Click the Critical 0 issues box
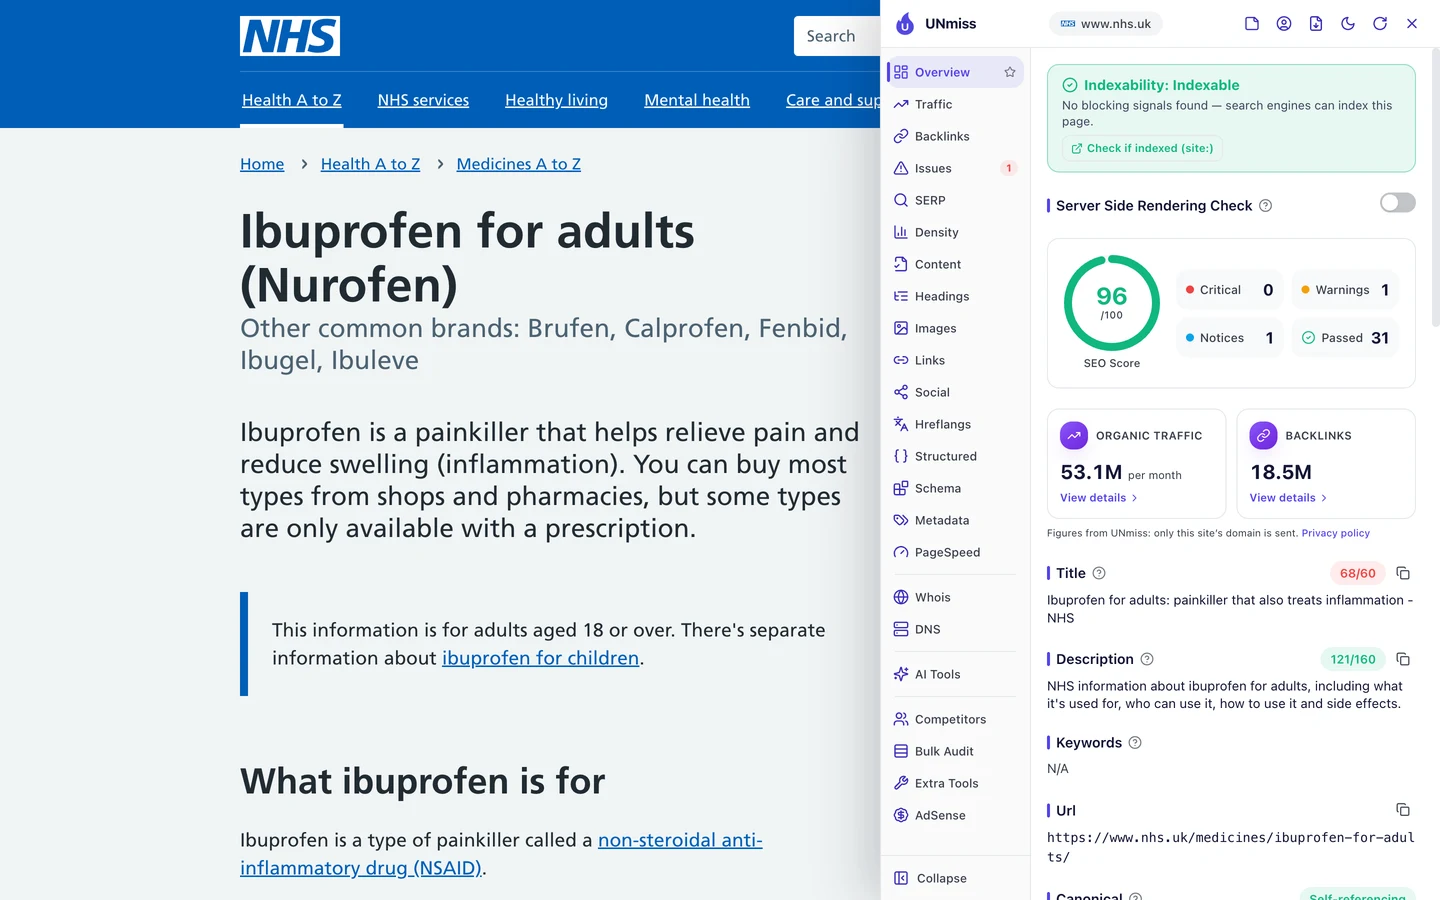 pyautogui.click(x=1229, y=290)
